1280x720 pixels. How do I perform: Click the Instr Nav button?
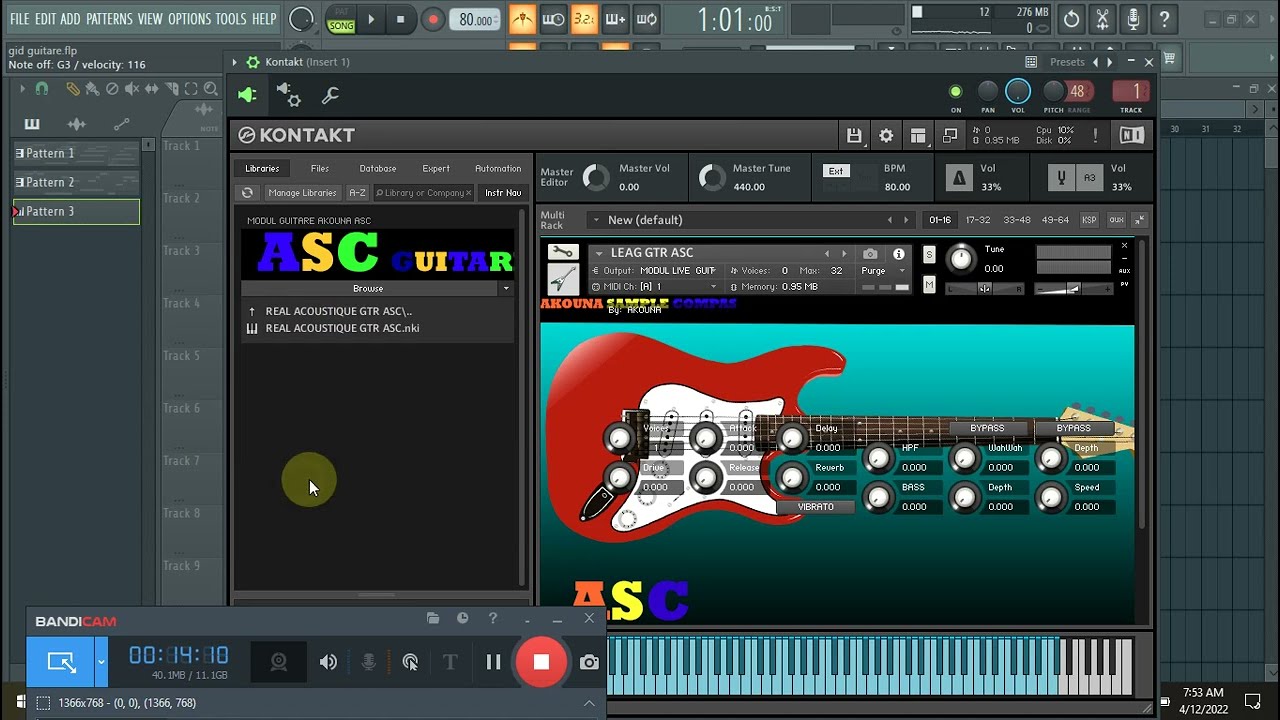503,192
